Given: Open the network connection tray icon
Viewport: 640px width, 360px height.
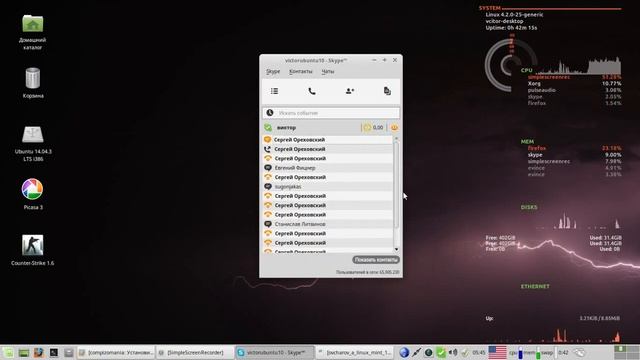Looking at the screenshot, I should pos(416,352).
